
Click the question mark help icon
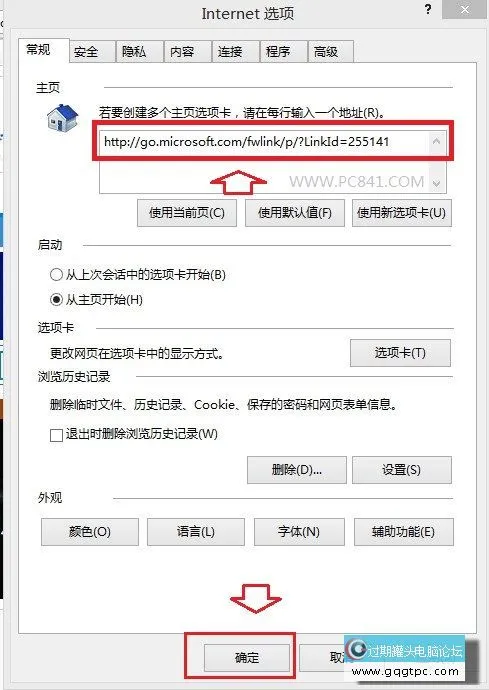(428, 10)
